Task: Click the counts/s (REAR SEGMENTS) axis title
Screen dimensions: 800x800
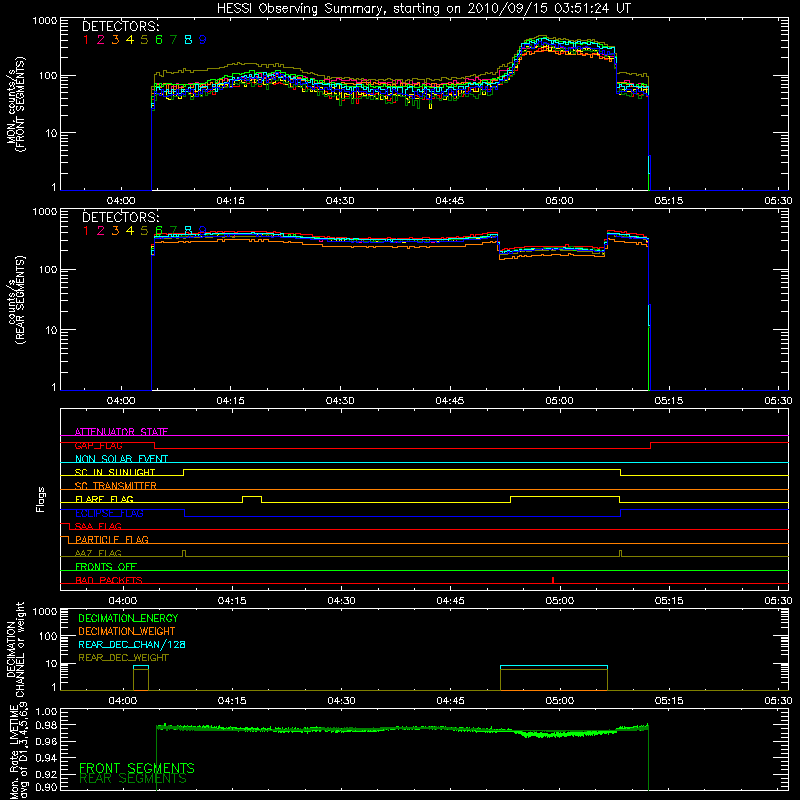Action: coord(15,300)
